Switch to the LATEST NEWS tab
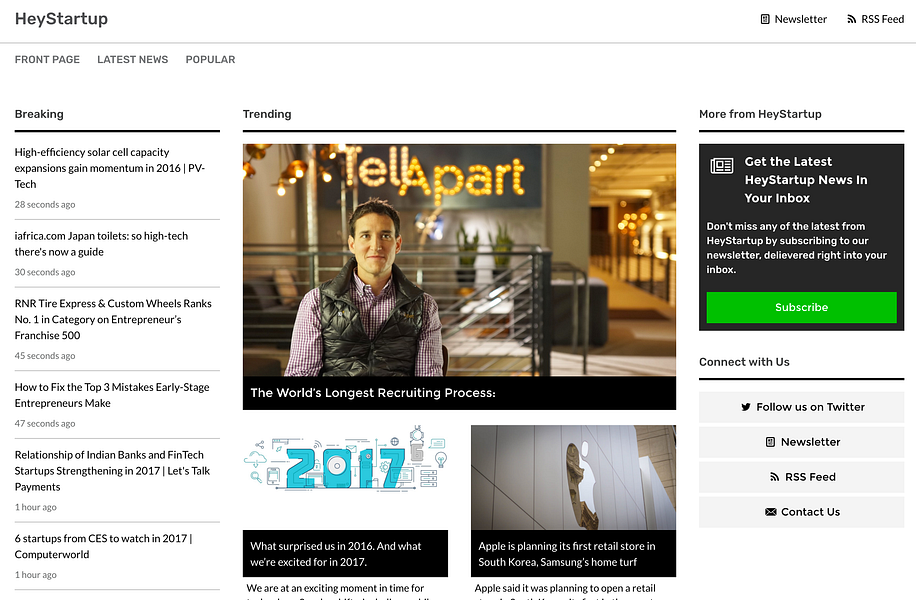This screenshot has height=600, width=916. [133, 60]
